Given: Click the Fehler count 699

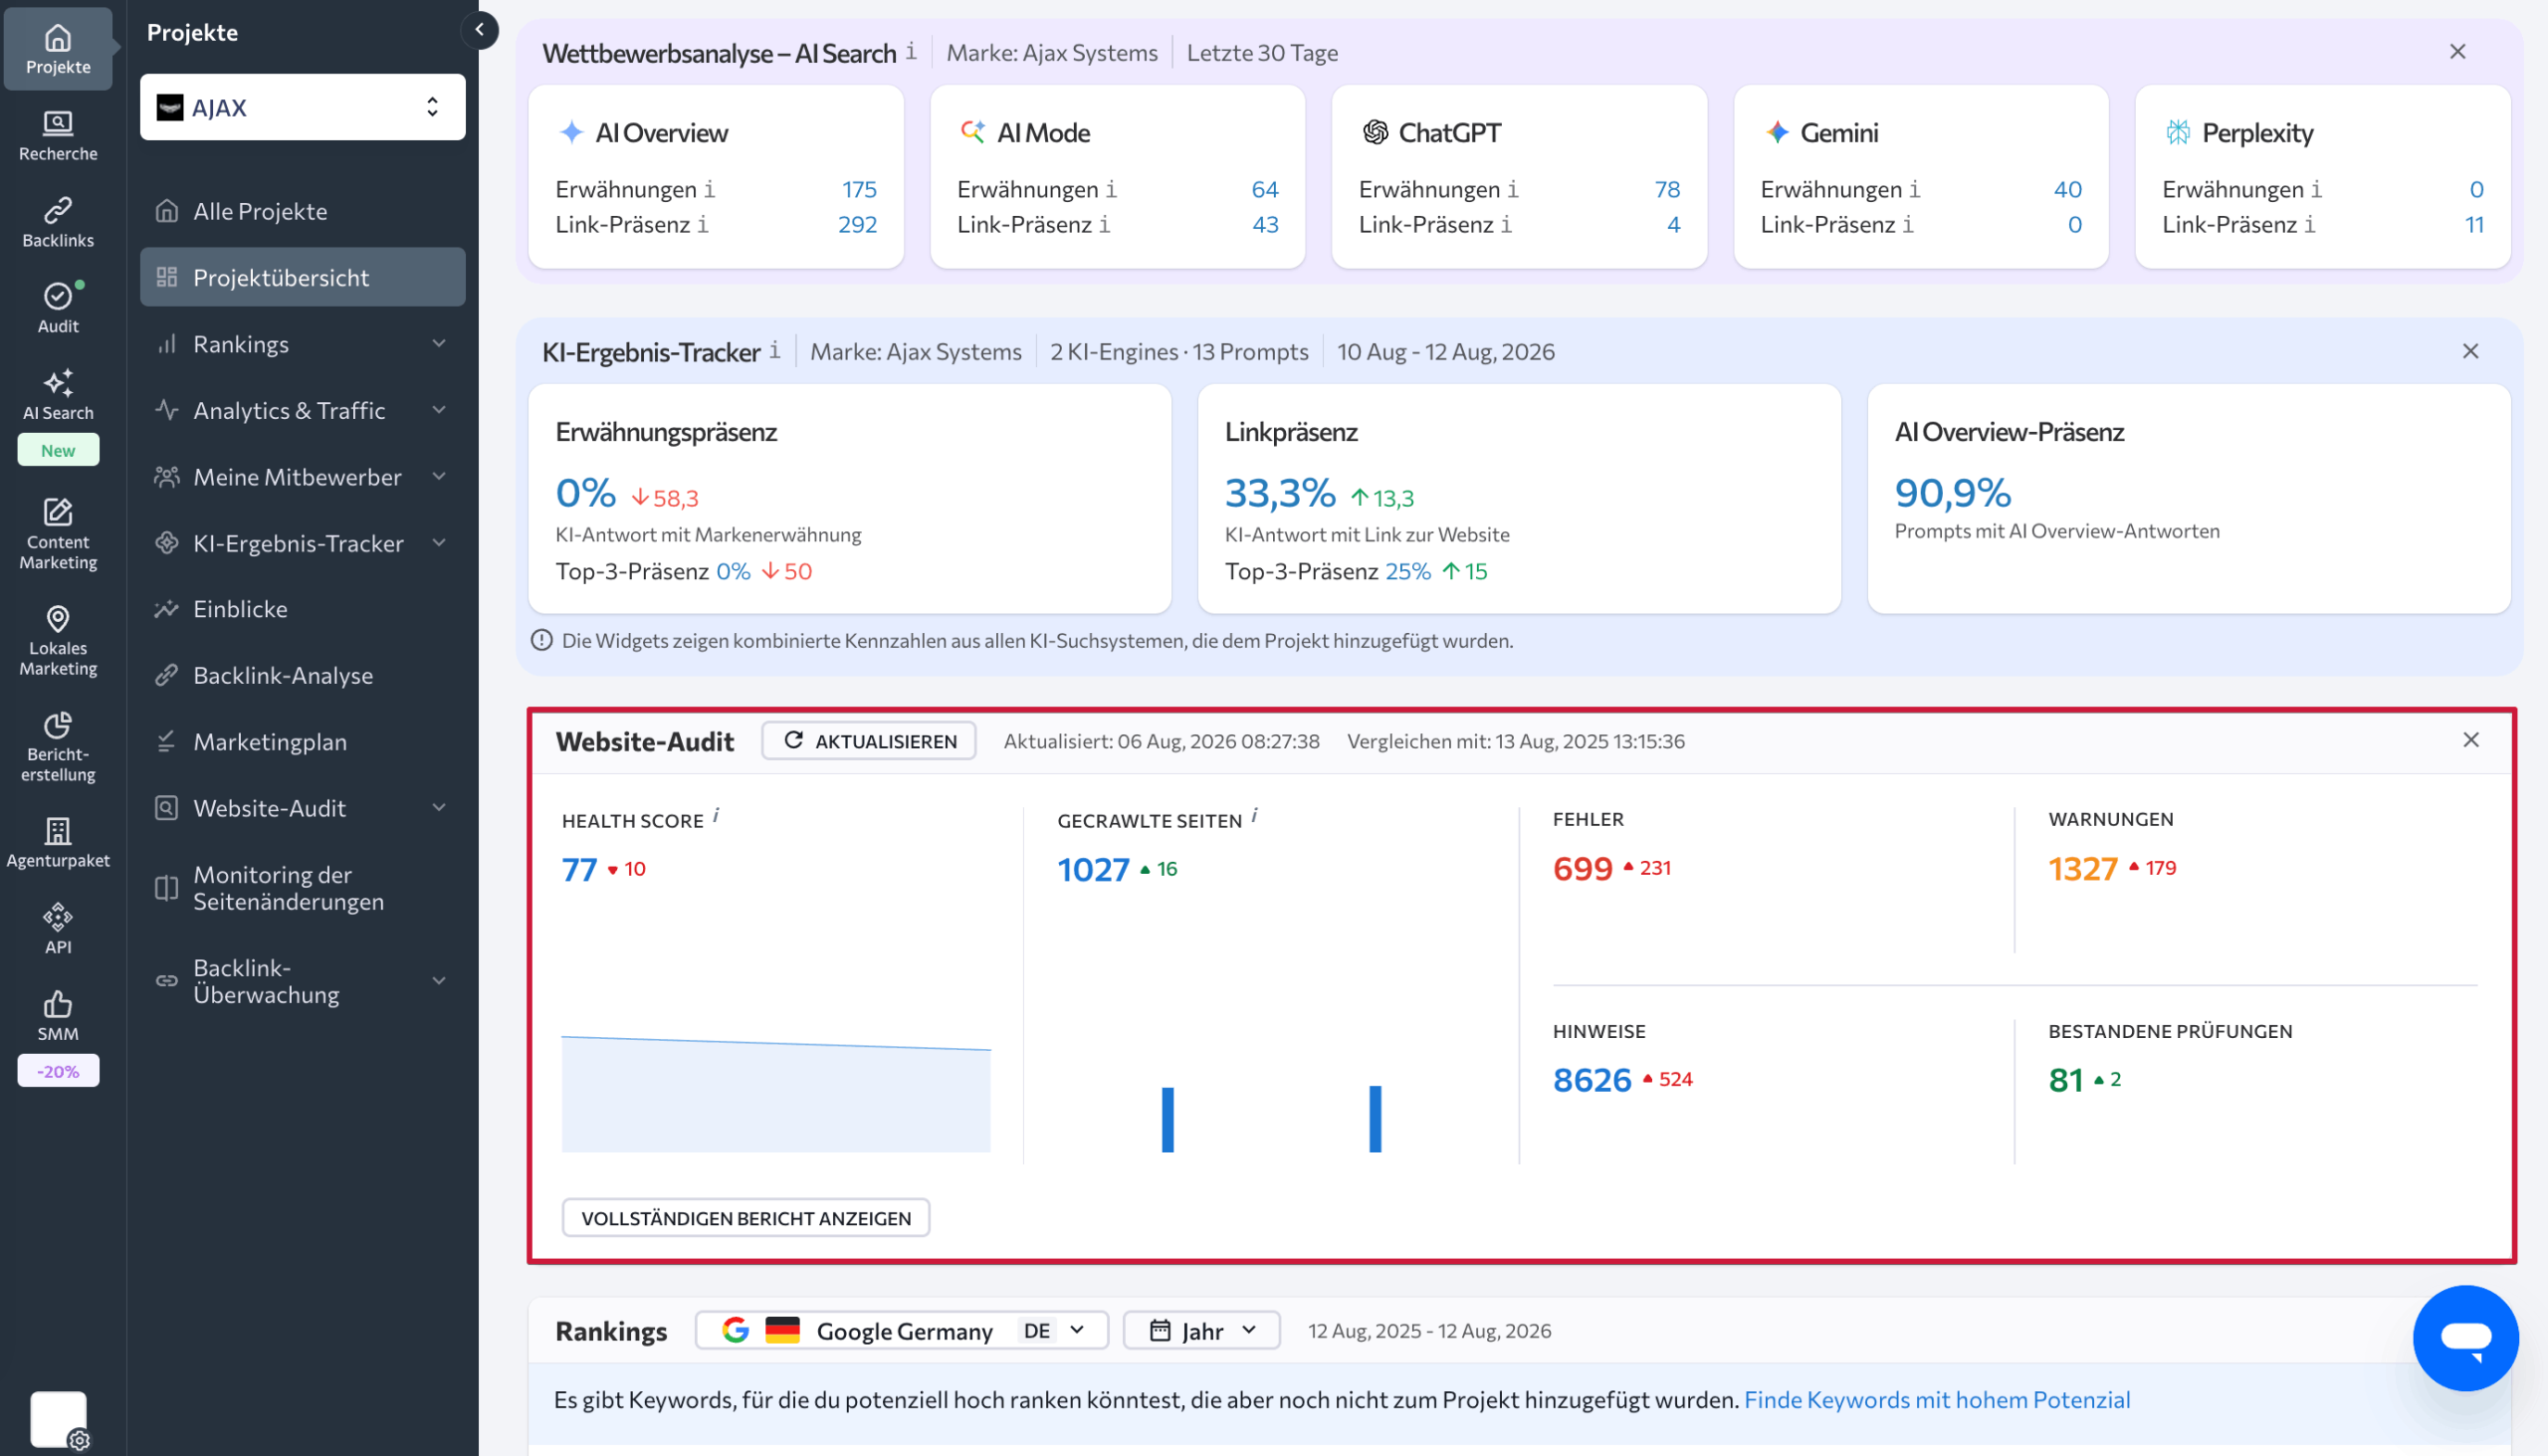Looking at the screenshot, I should [1582, 868].
